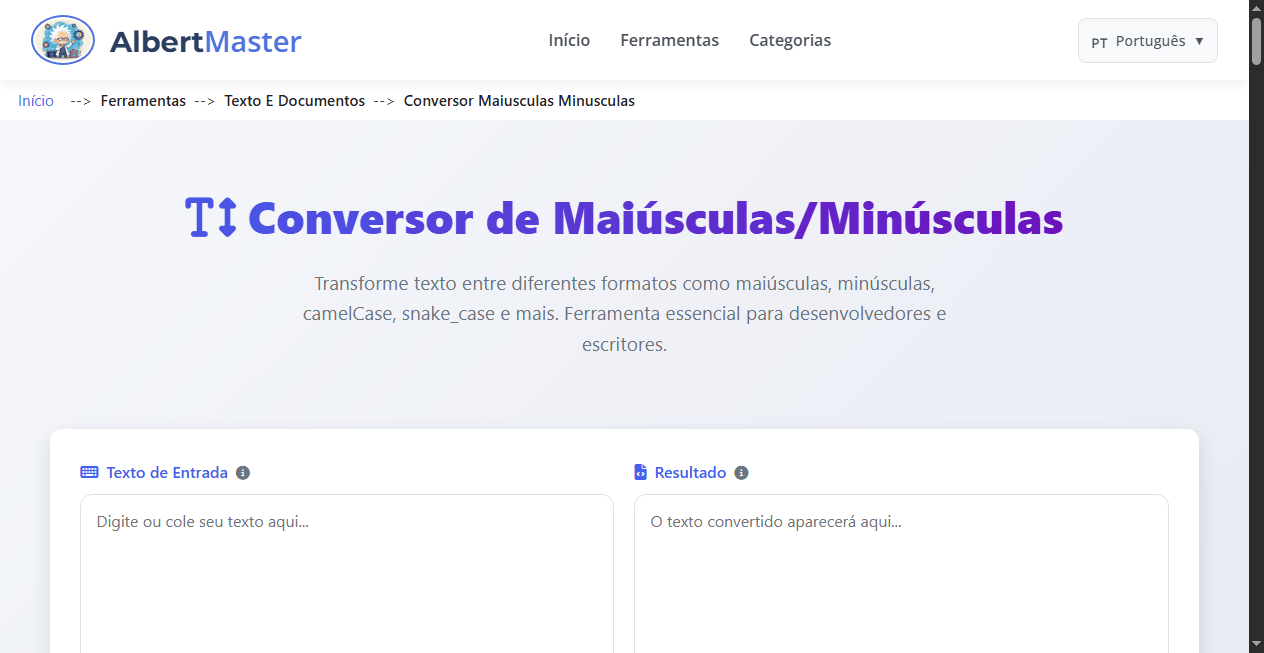The height and width of the screenshot is (653, 1264).
Task: Open the info tooltip next to Texto de Entrada
Action: coord(243,472)
